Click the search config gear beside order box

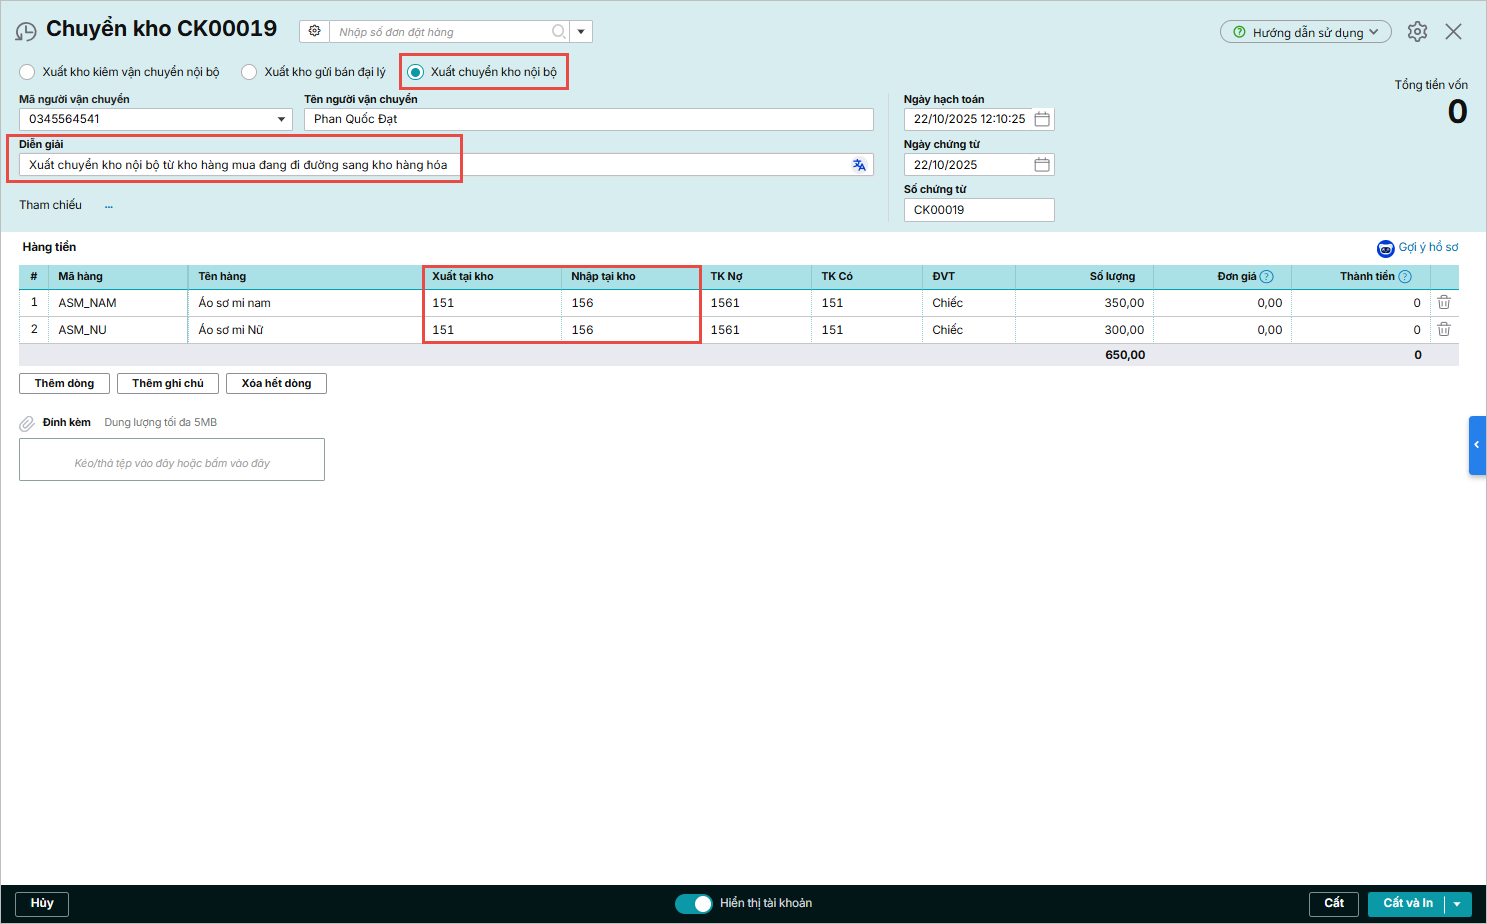[x=315, y=31]
